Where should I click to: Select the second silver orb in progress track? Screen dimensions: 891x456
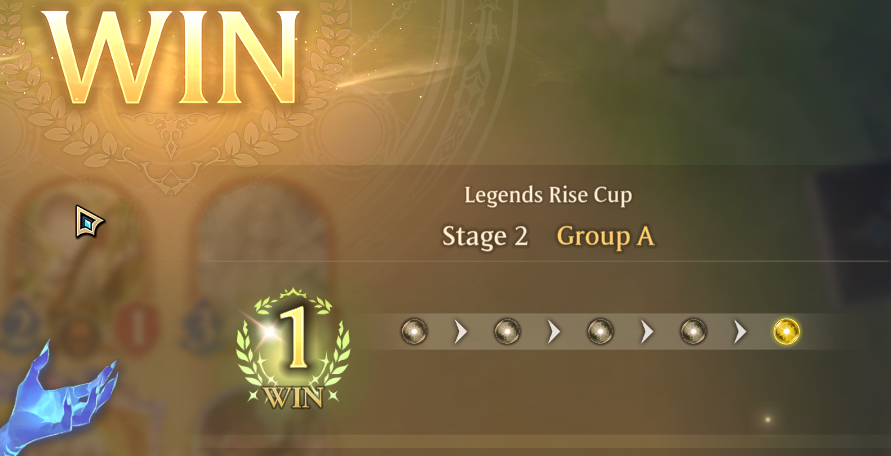coord(507,331)
